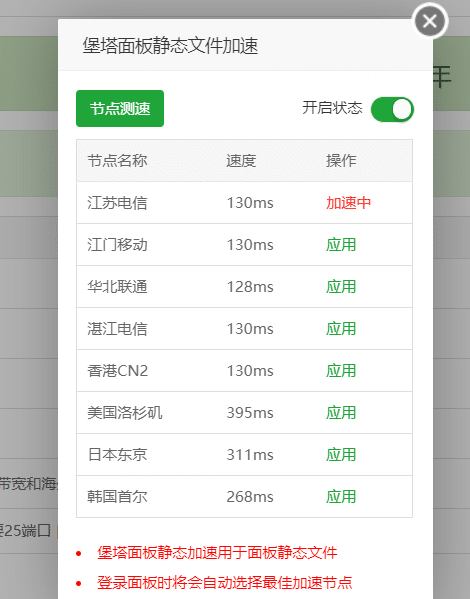The width and height of the screenshot is (470, 599).
Task: Click the dialog title 堡塔面板静态文件加速
Action: (x=170, y=46)
